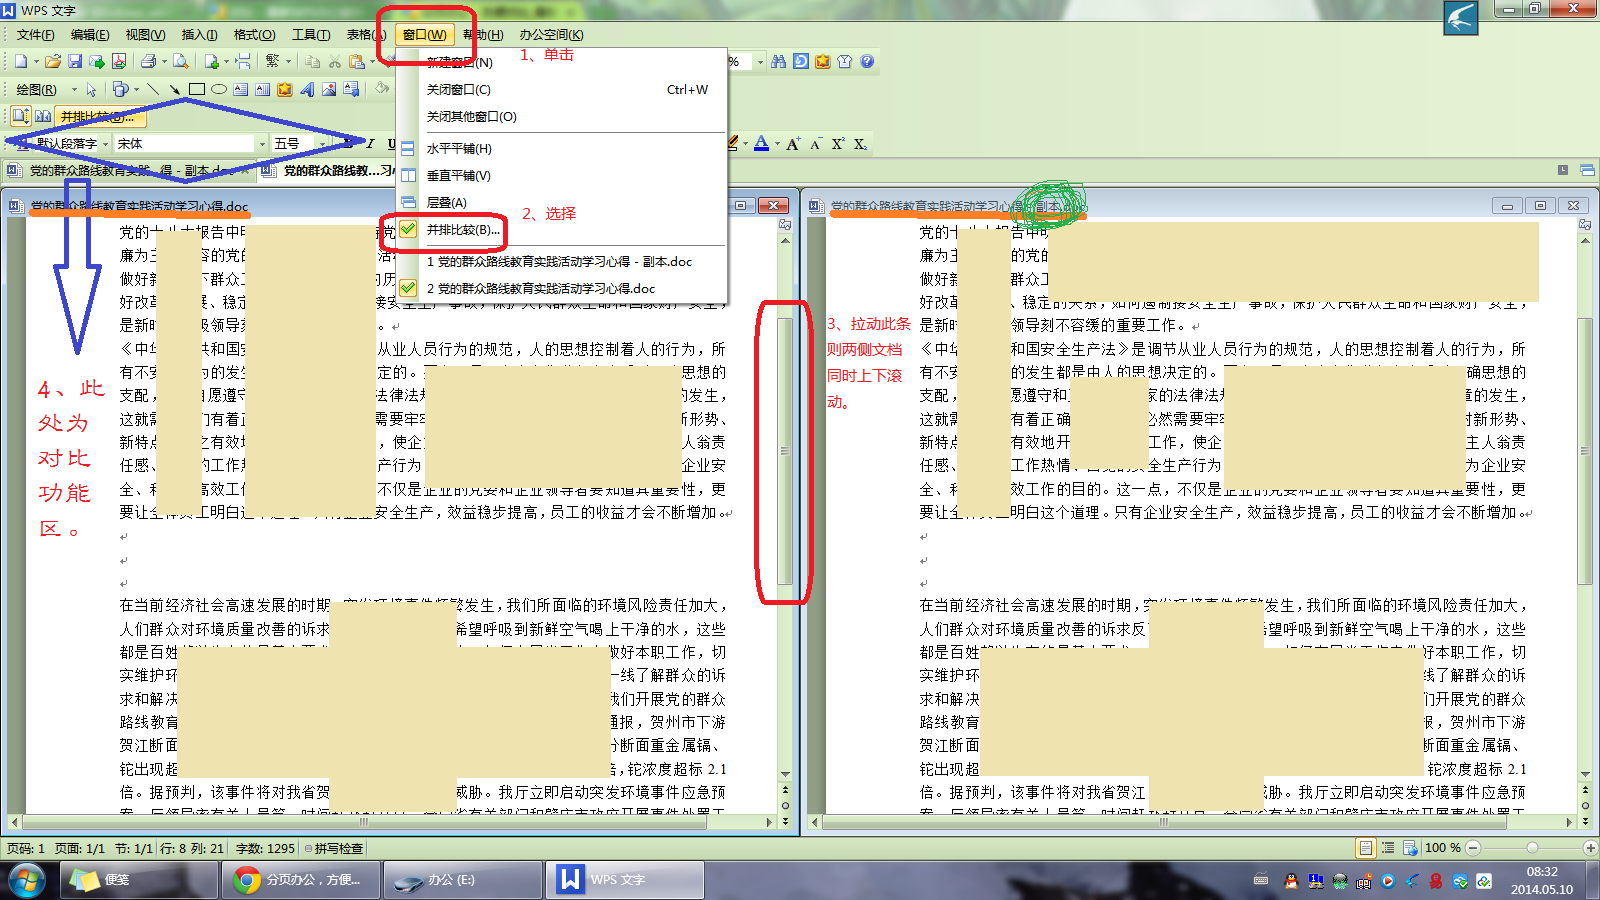The width and height of the screenshot is (1600, 900).
Task: Select checked document 2 in window list
Action: click(545, 288)
